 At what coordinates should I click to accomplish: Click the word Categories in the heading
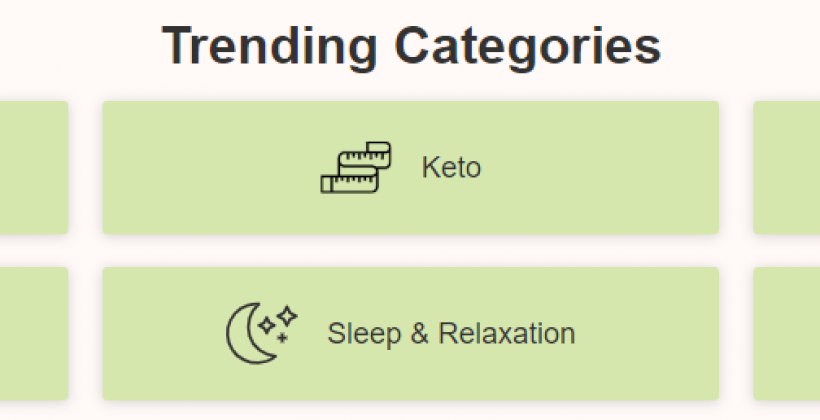[528, 48]
